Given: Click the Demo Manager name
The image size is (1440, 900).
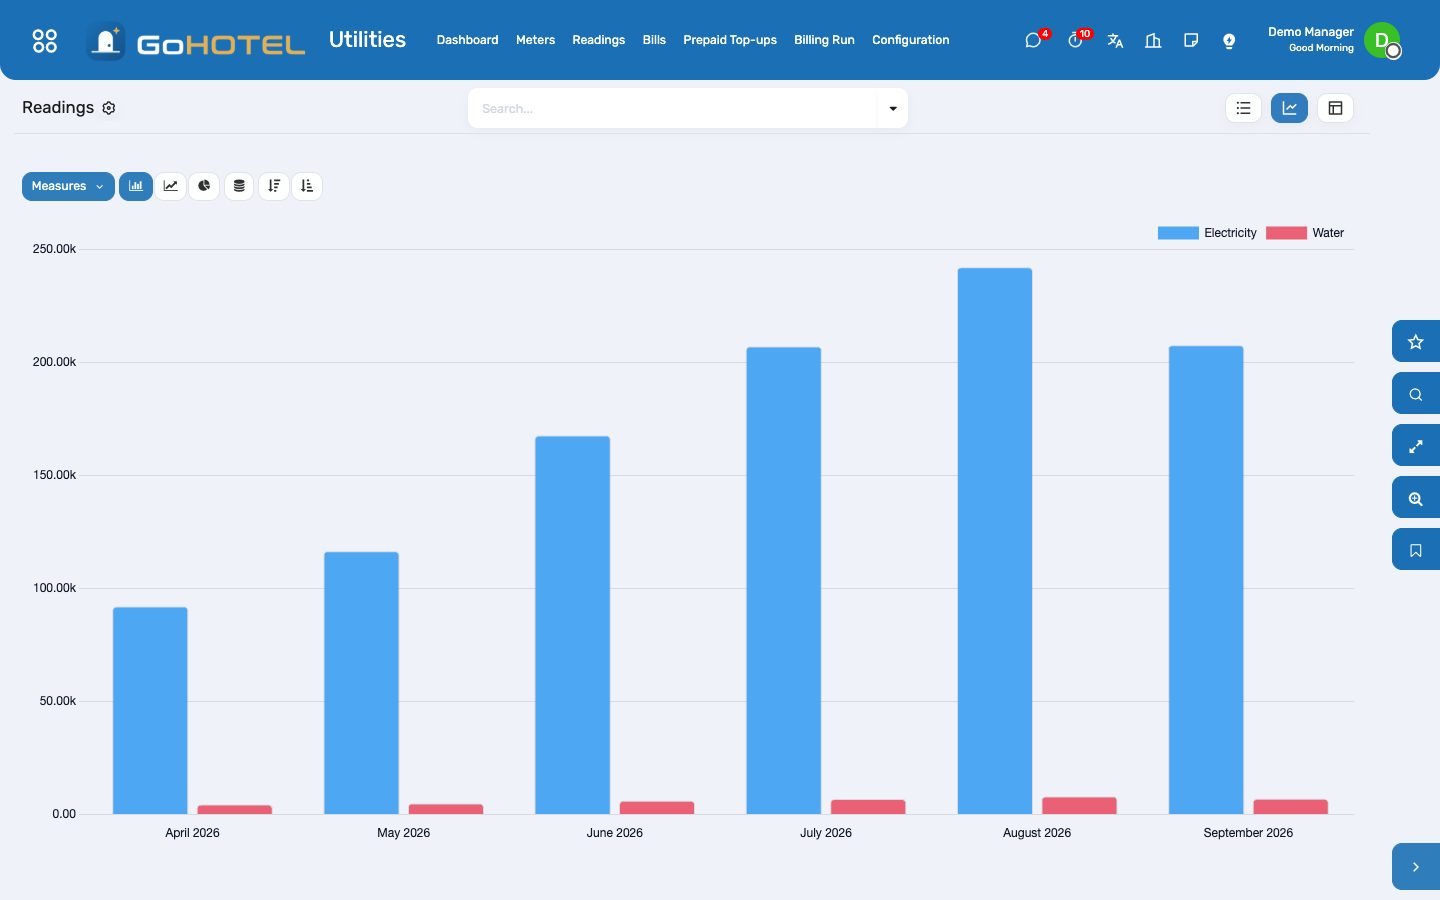Looking at the screenshot, I should point(1310,32).
